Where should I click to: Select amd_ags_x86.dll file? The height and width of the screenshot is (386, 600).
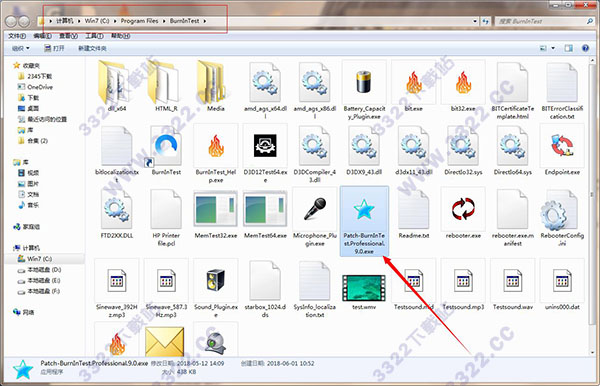tap(315, 90)
